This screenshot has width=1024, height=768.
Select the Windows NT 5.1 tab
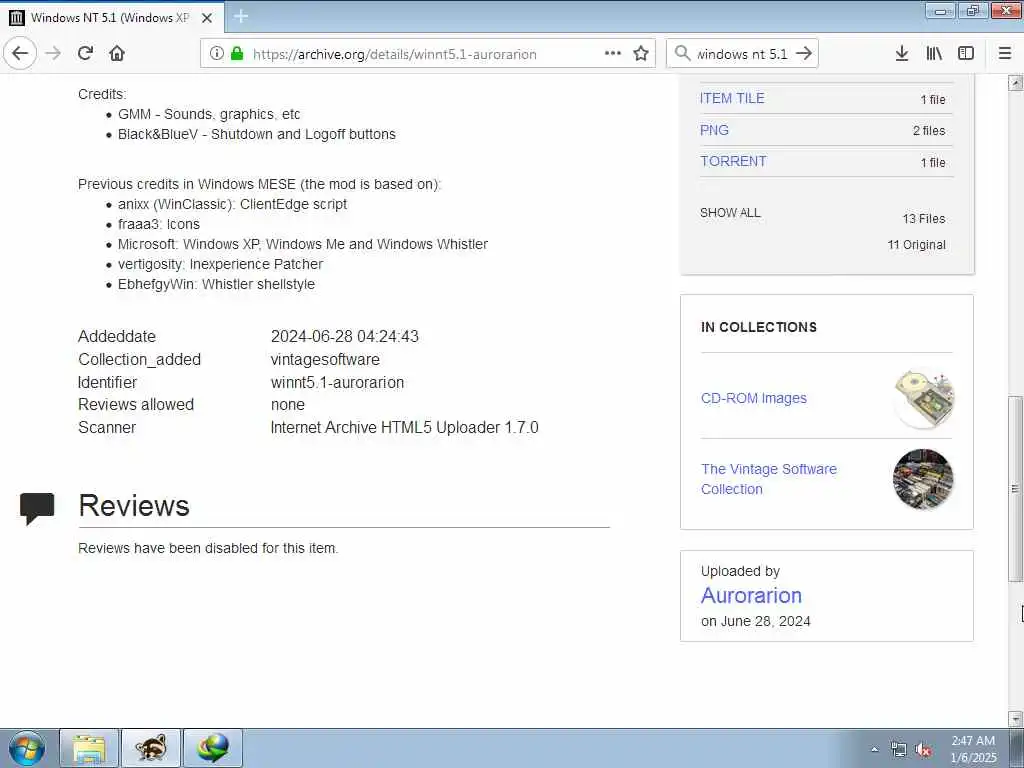click(110, 18)
